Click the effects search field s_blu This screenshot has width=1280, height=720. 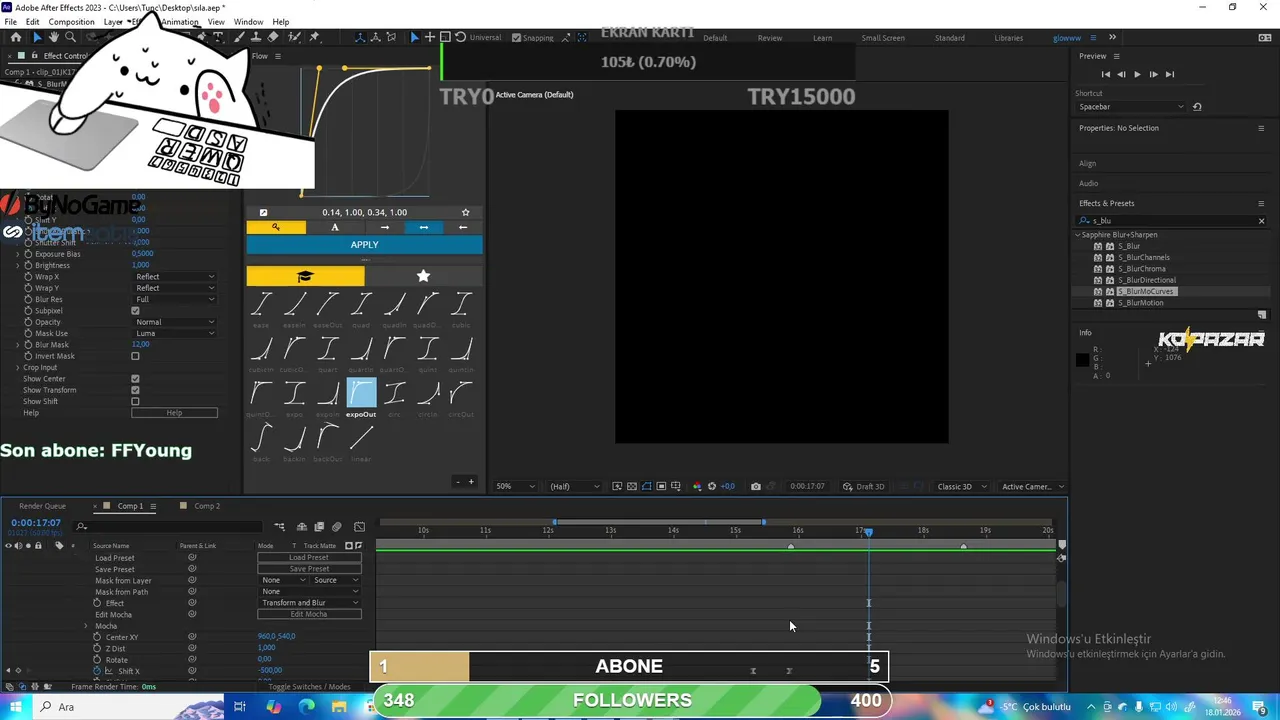(x=1170, y=221)
